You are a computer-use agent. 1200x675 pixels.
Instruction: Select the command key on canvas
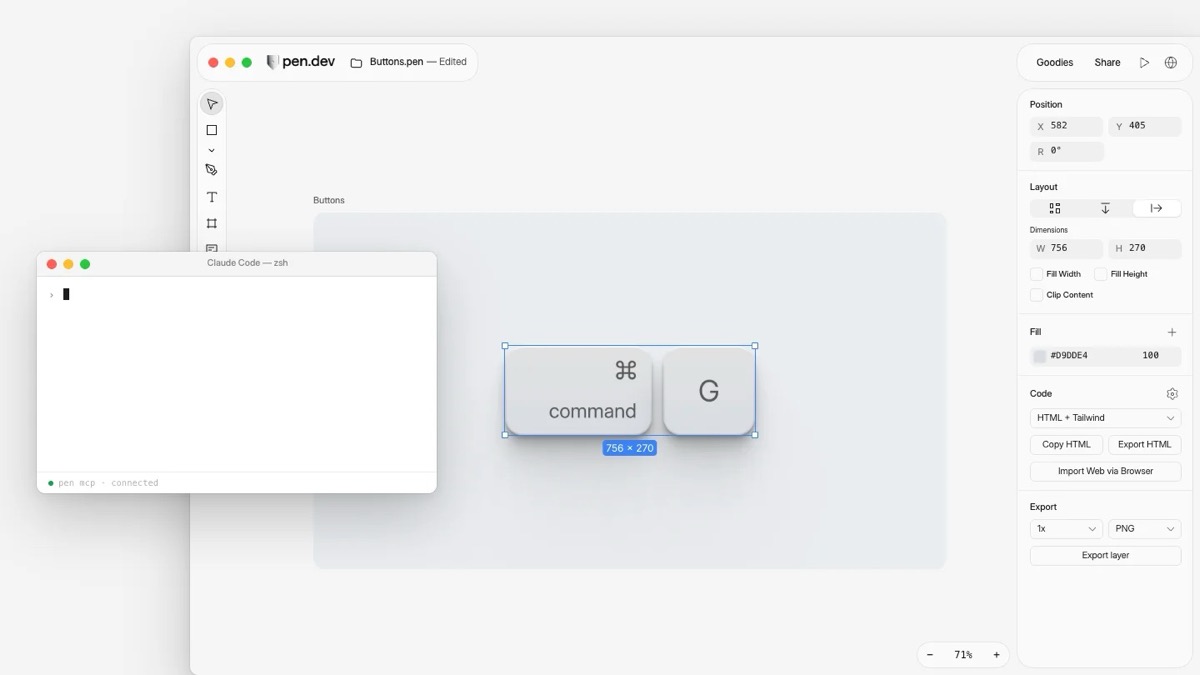click(x=579, y=391)
